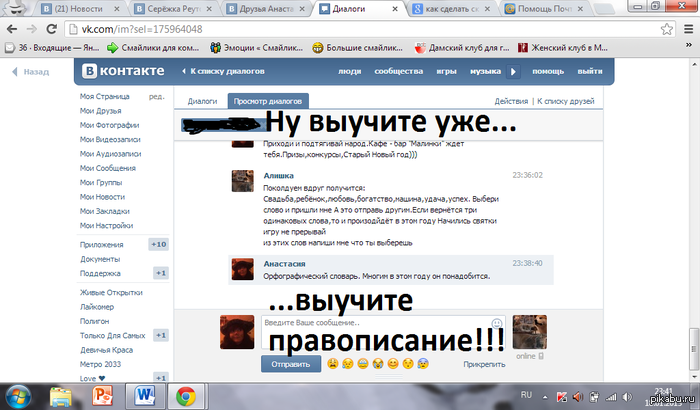Open the emoji picker smiley in message box
The height and width of the screenshot is (410, 700).
point(496,323)
